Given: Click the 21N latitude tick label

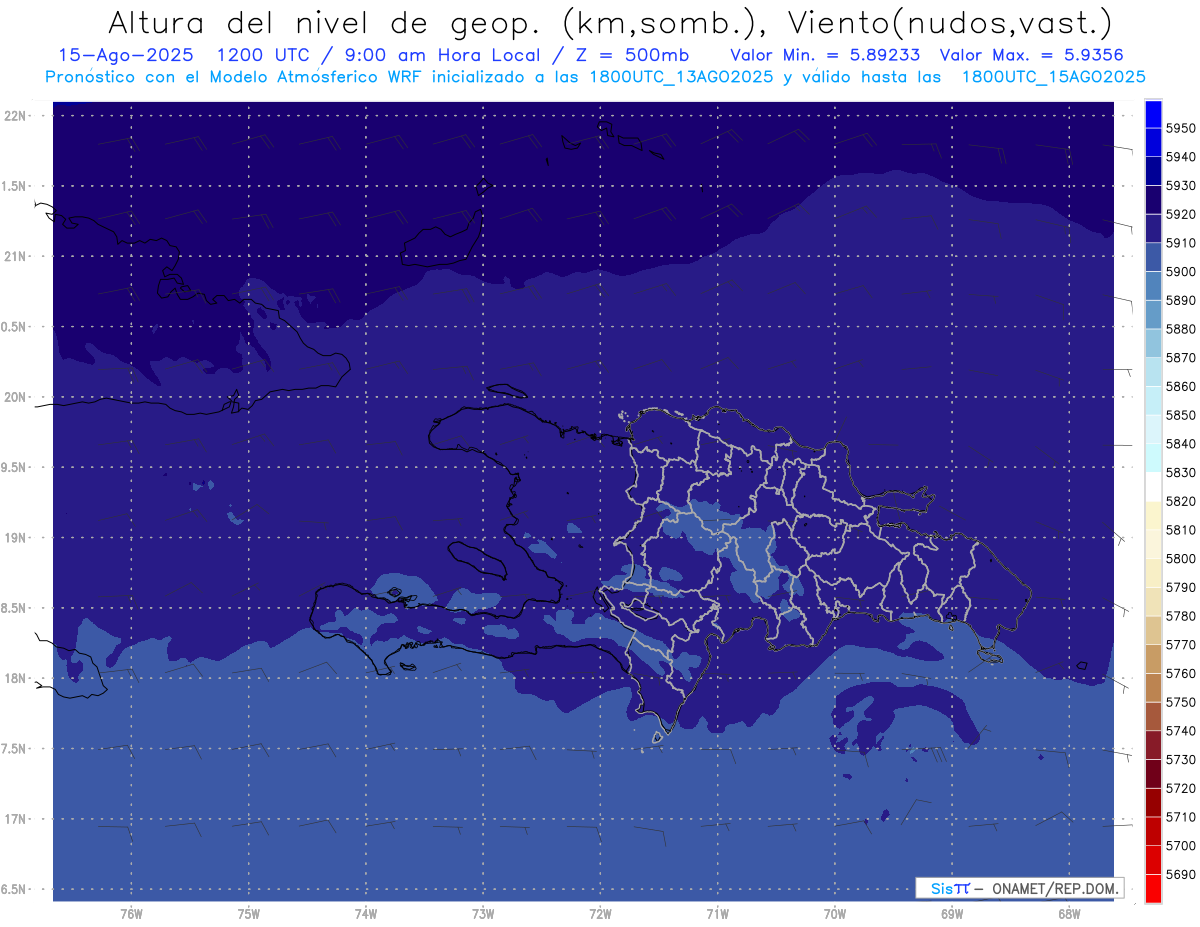Looking at the screenshot, I should 16,256.
